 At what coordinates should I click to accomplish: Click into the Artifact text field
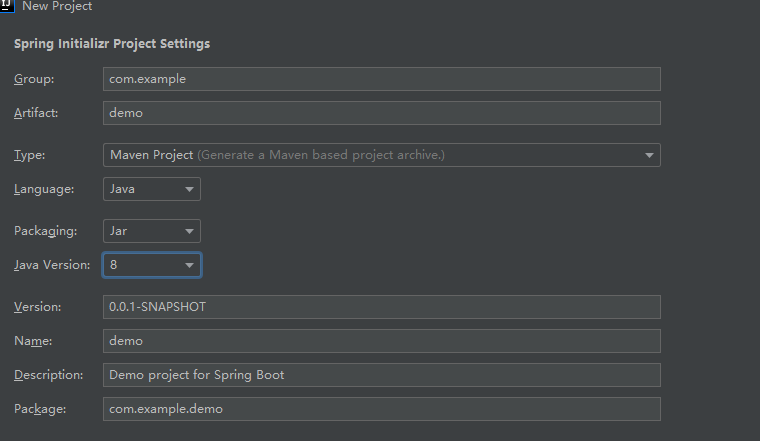(381, 113)
